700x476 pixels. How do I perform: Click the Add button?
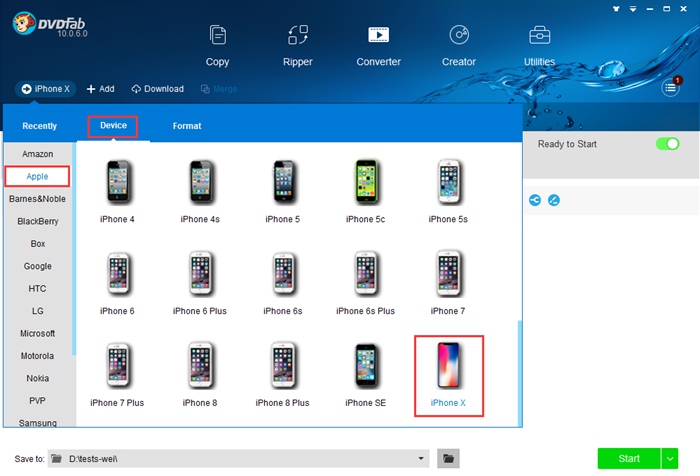[100, 89]
